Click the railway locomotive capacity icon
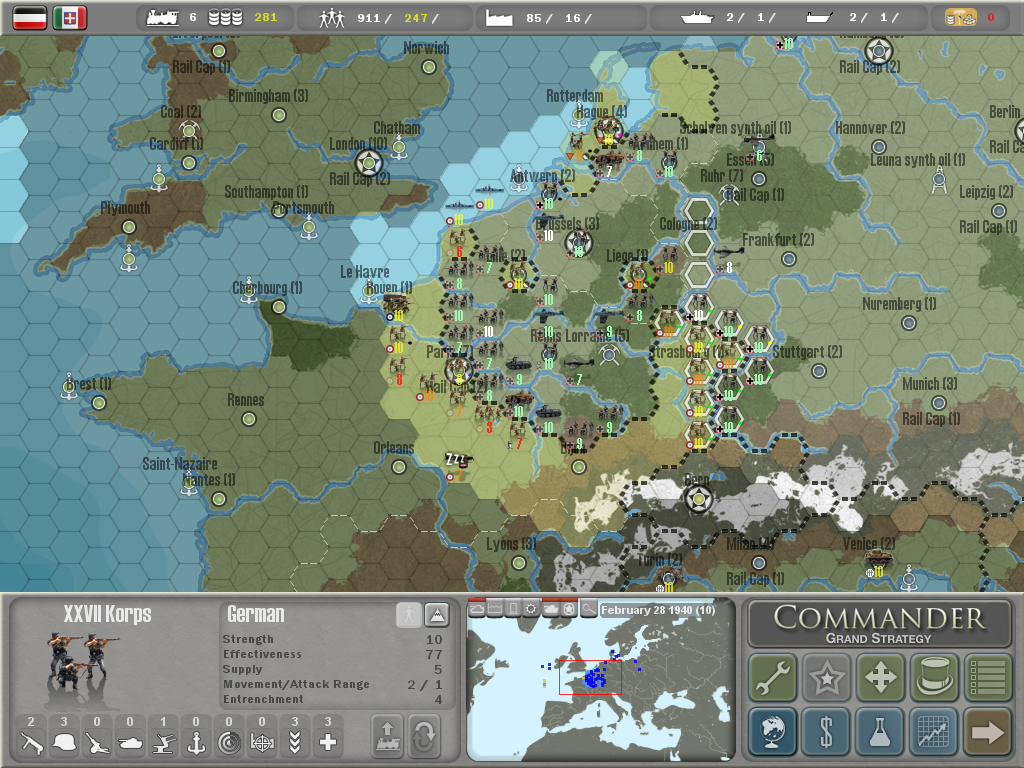The width and height of the screenshot is (1024, 768). click(x=163, y=18)
